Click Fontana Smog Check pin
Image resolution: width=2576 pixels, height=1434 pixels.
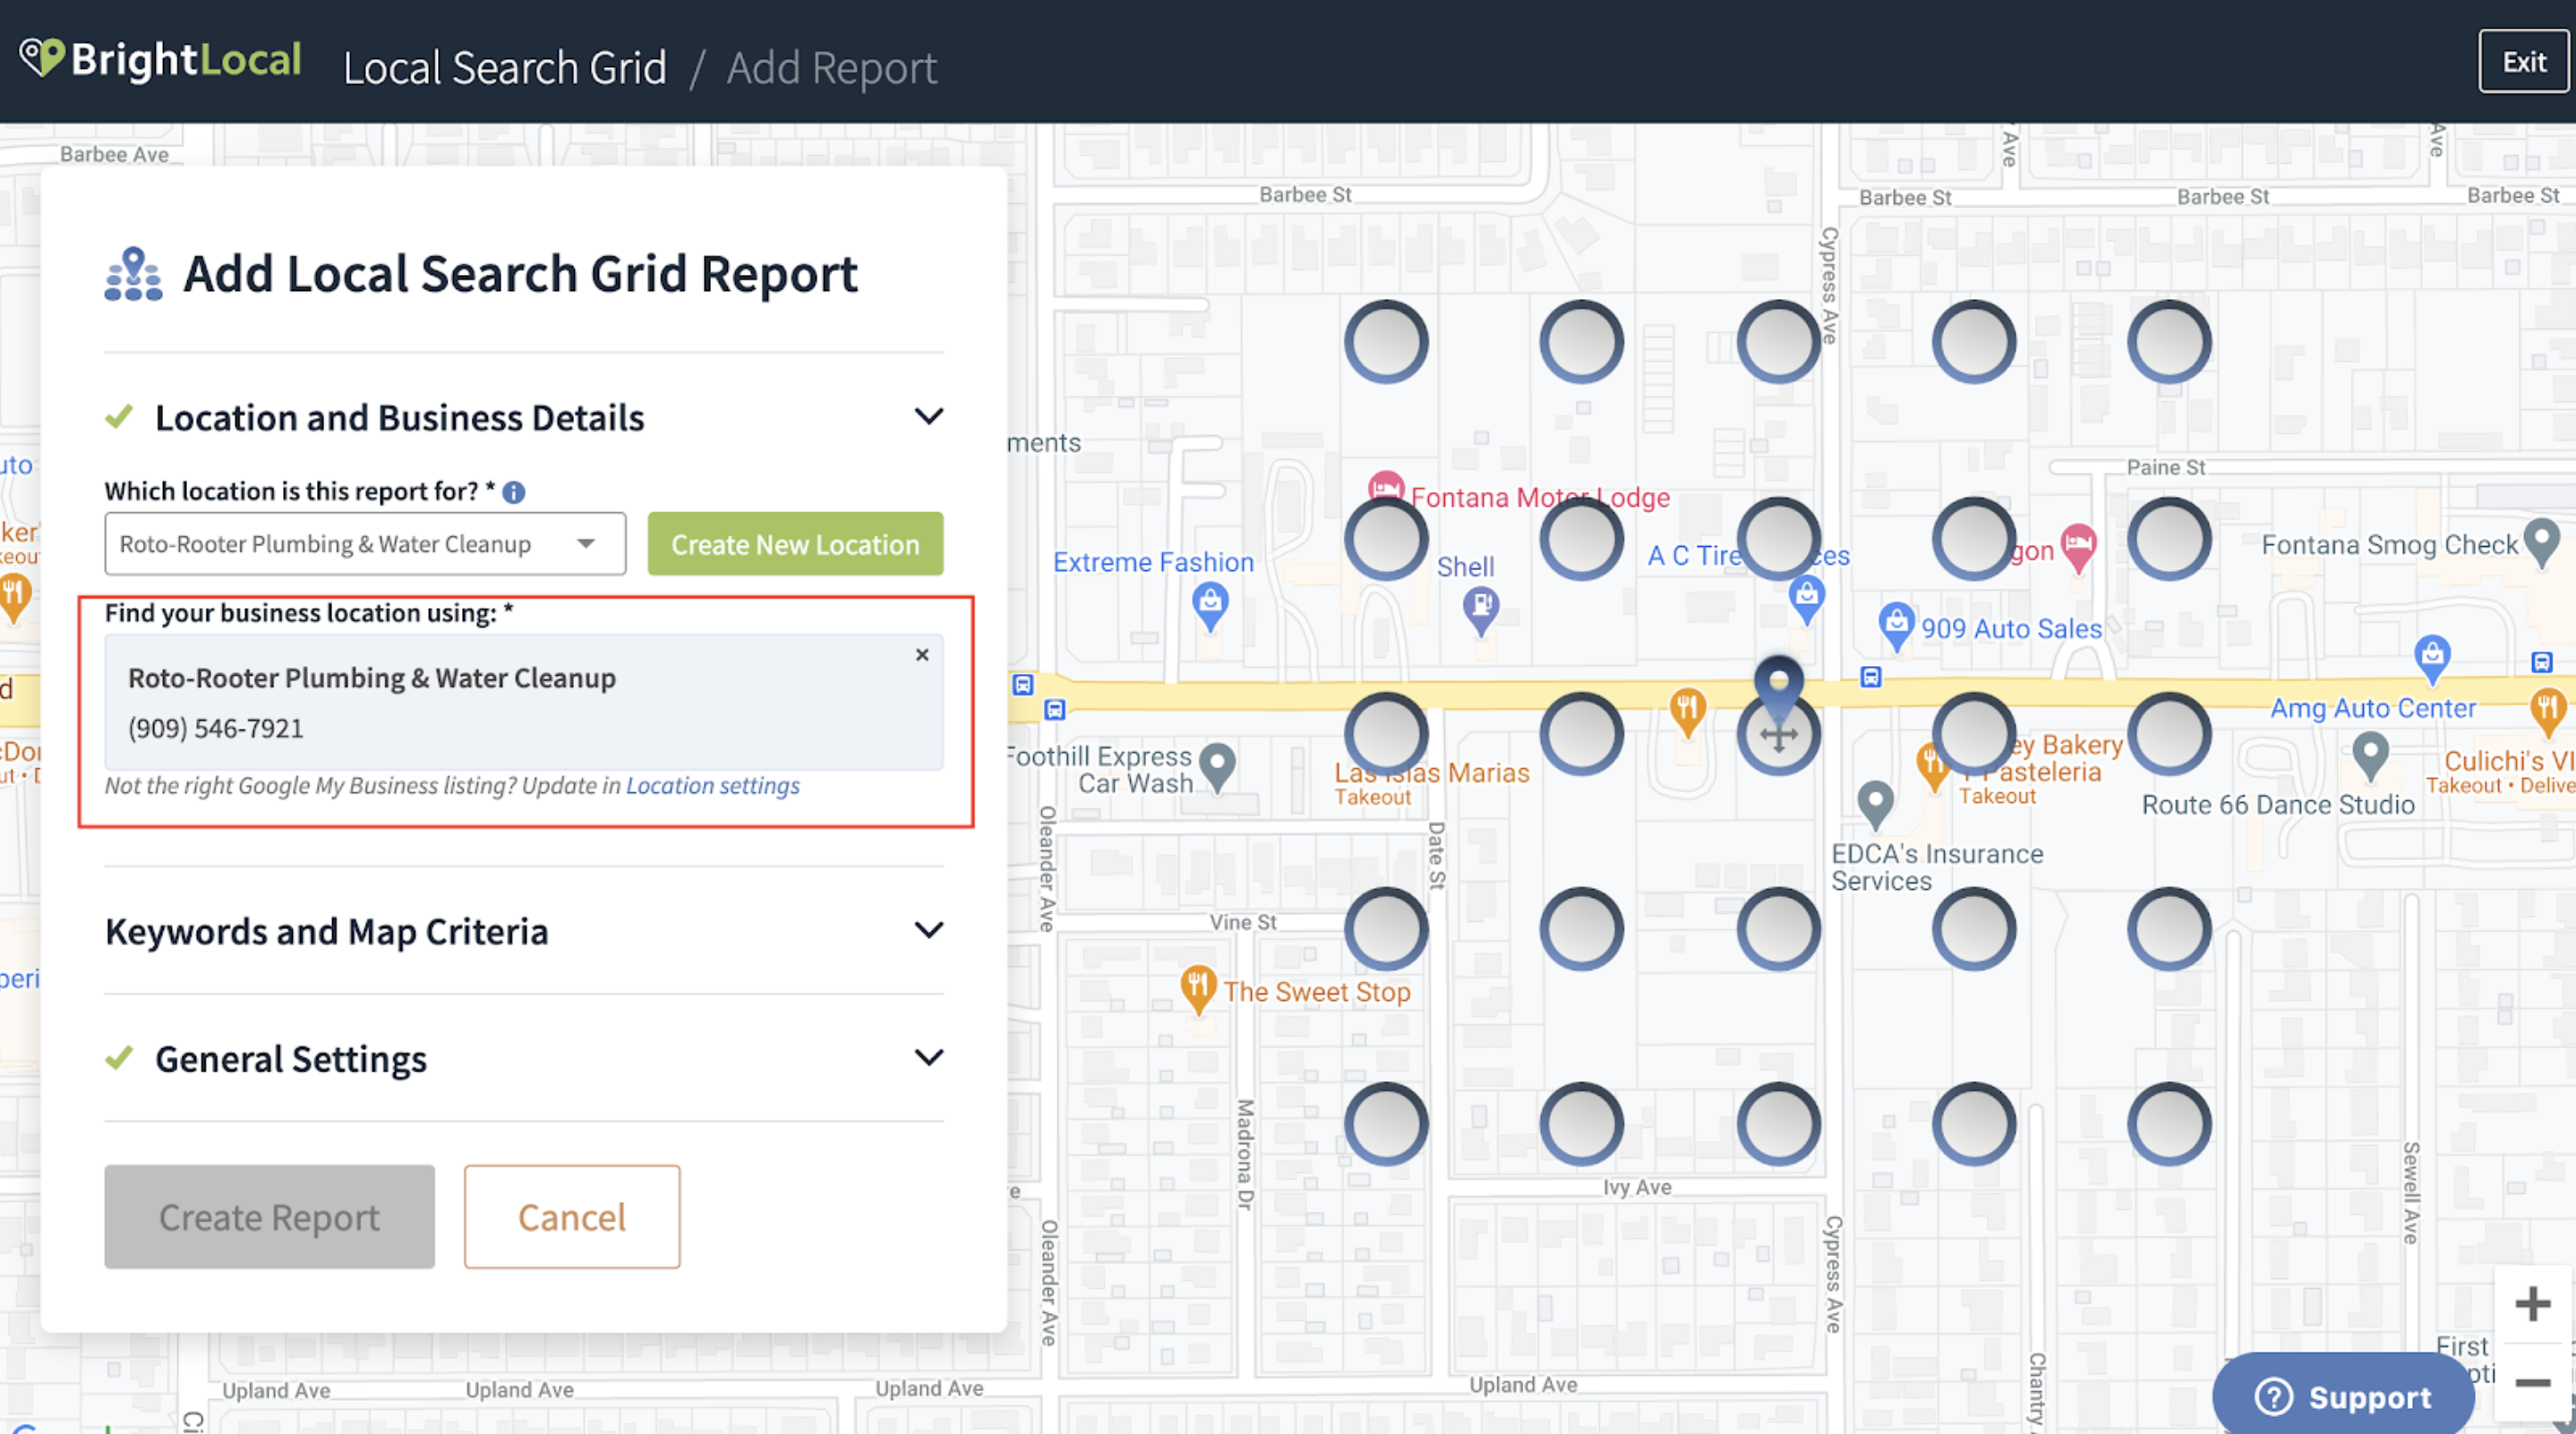[2542, 543]
